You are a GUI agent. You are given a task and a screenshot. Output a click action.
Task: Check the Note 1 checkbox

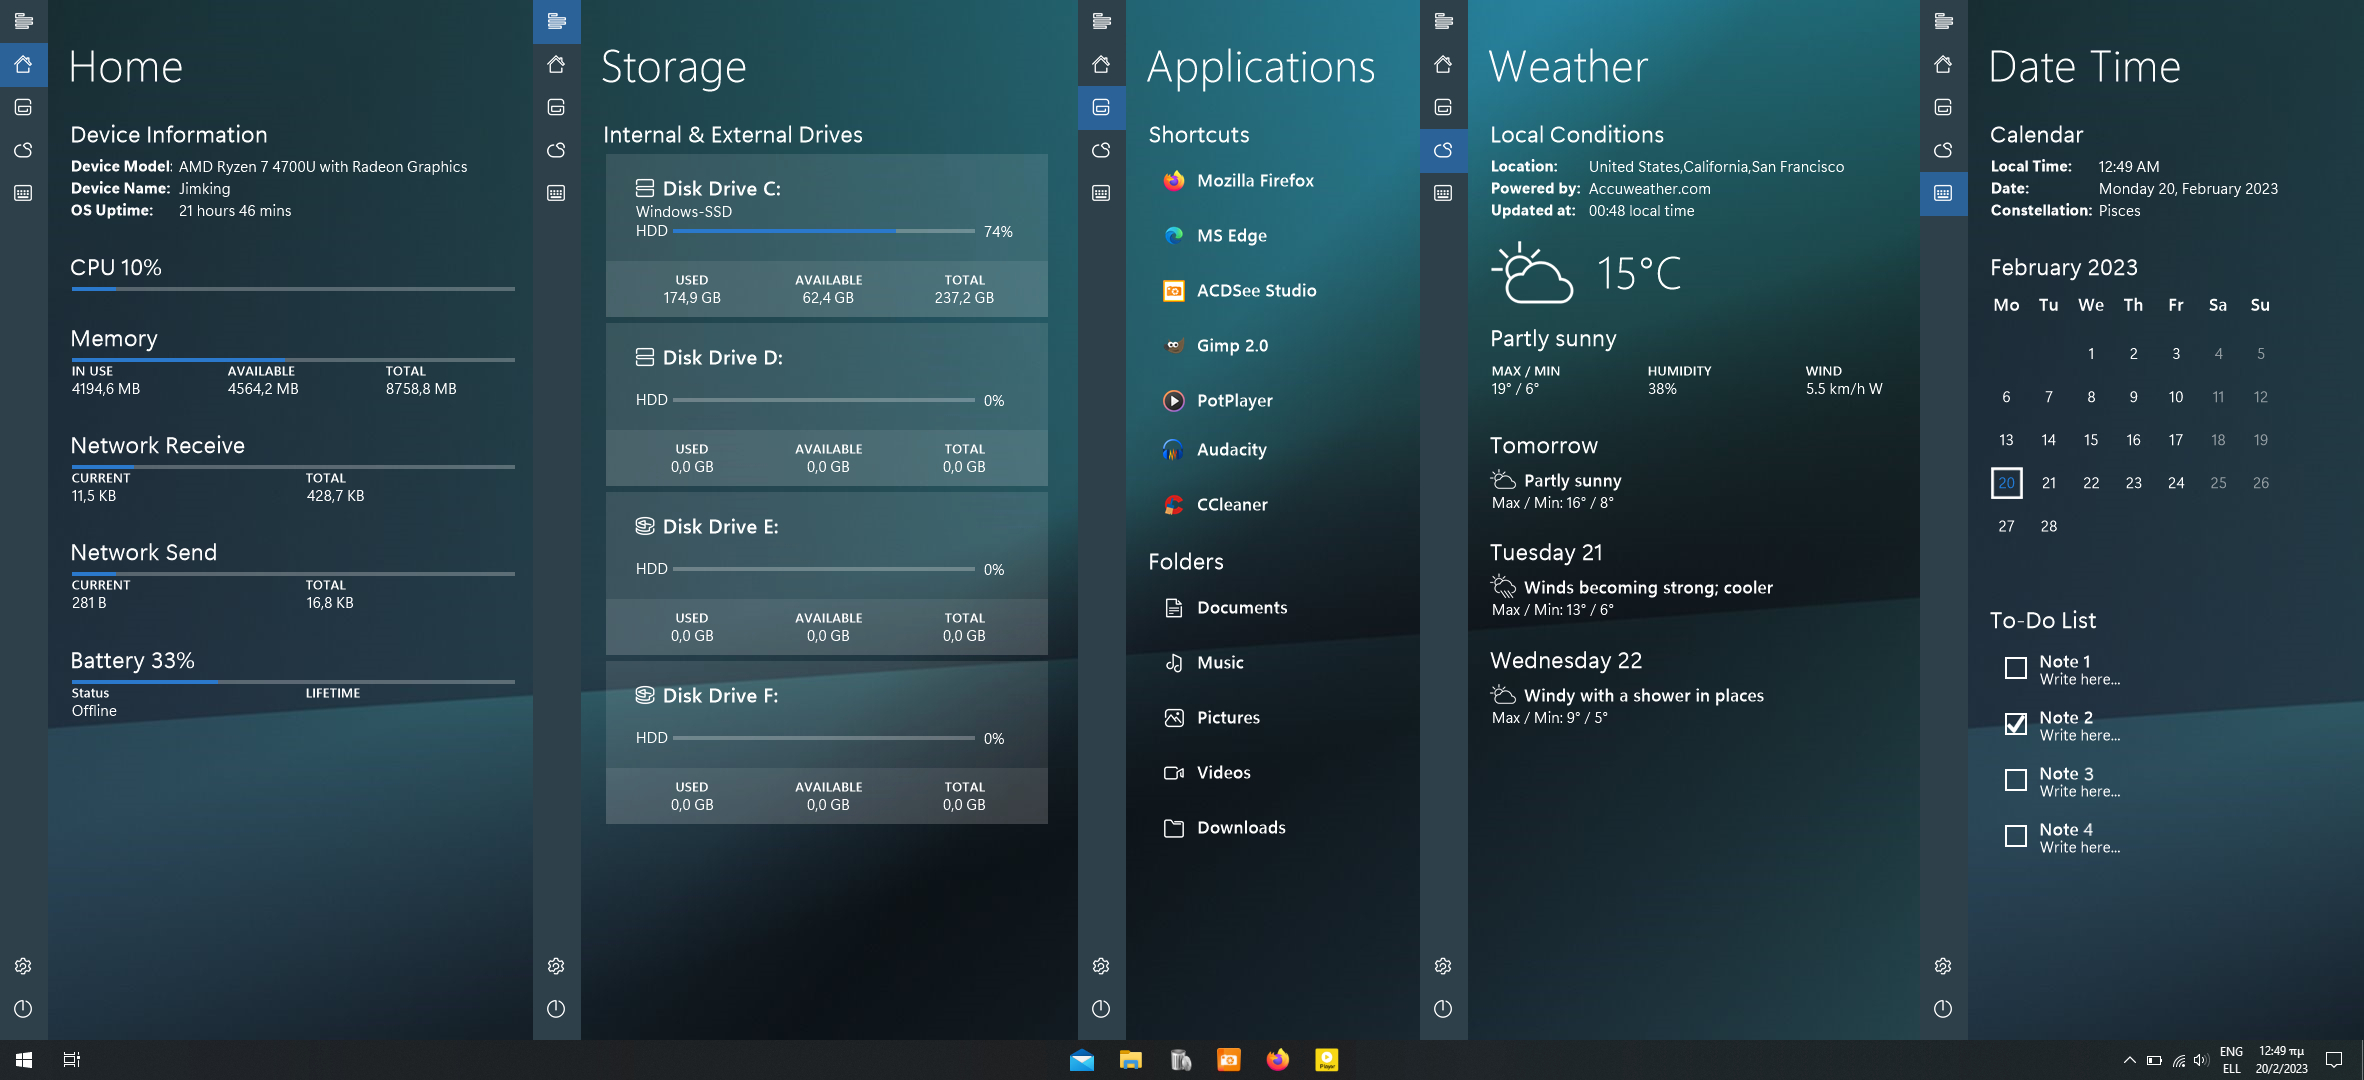coord(2015,668)
